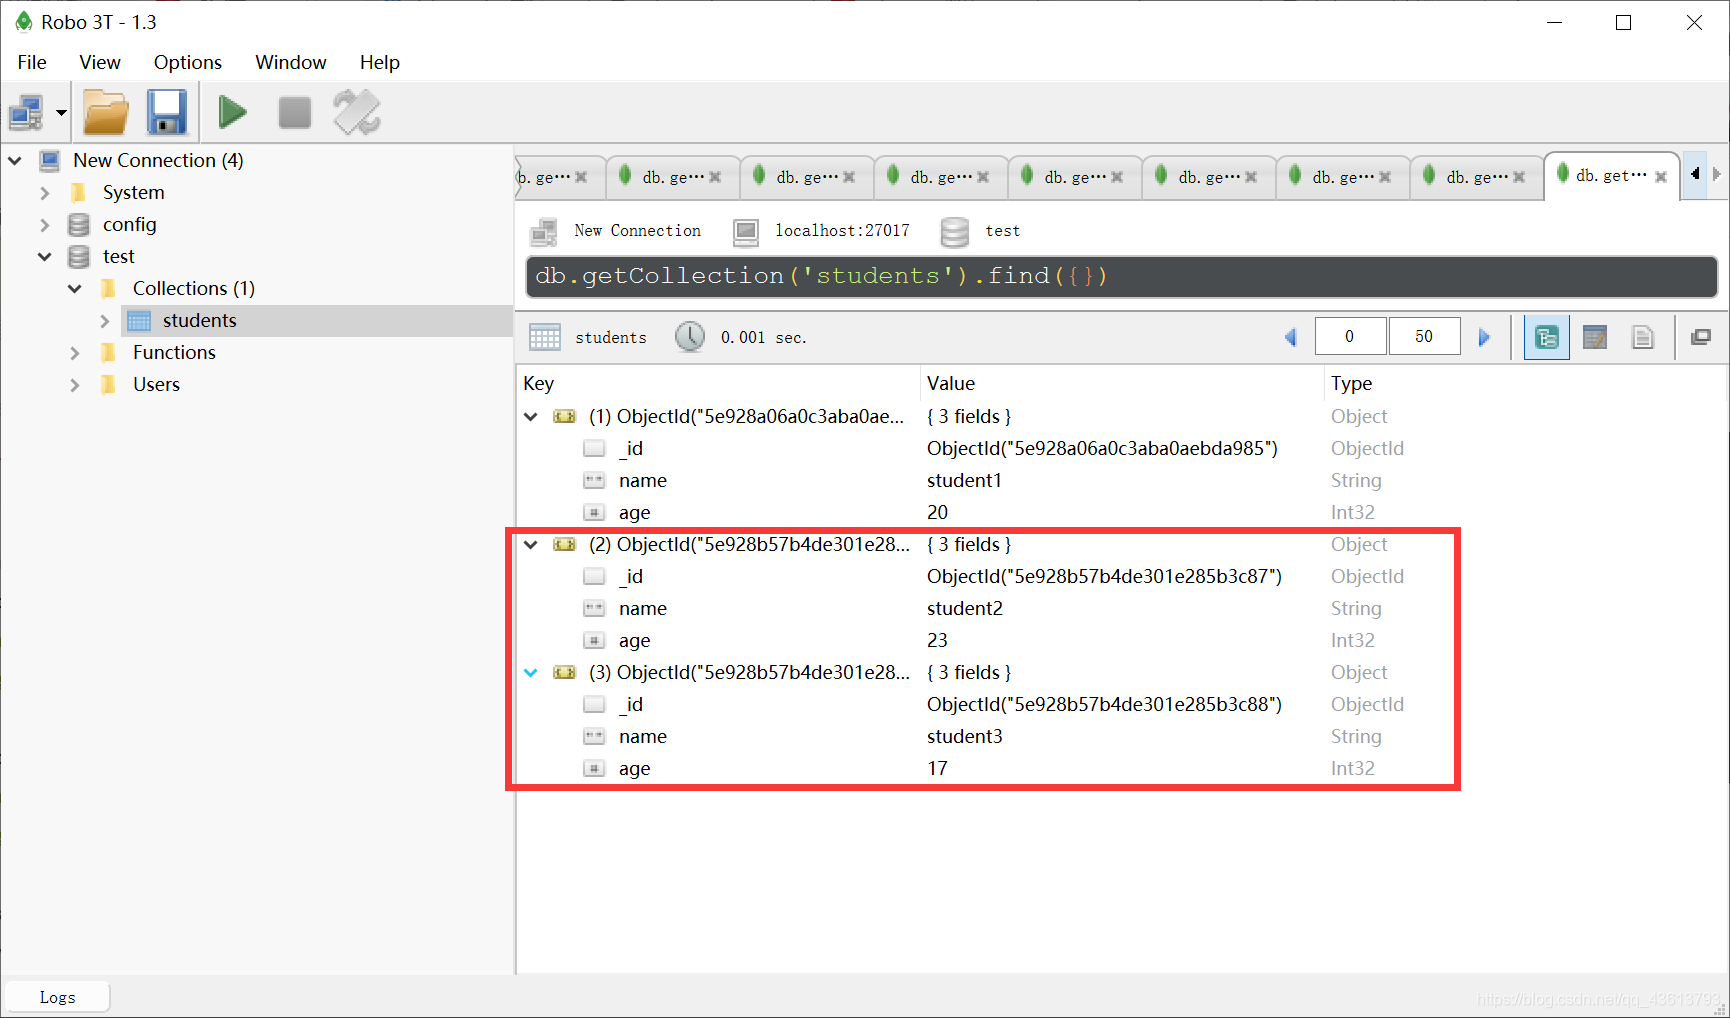Open the Options menu

click(x=188, y=62)
